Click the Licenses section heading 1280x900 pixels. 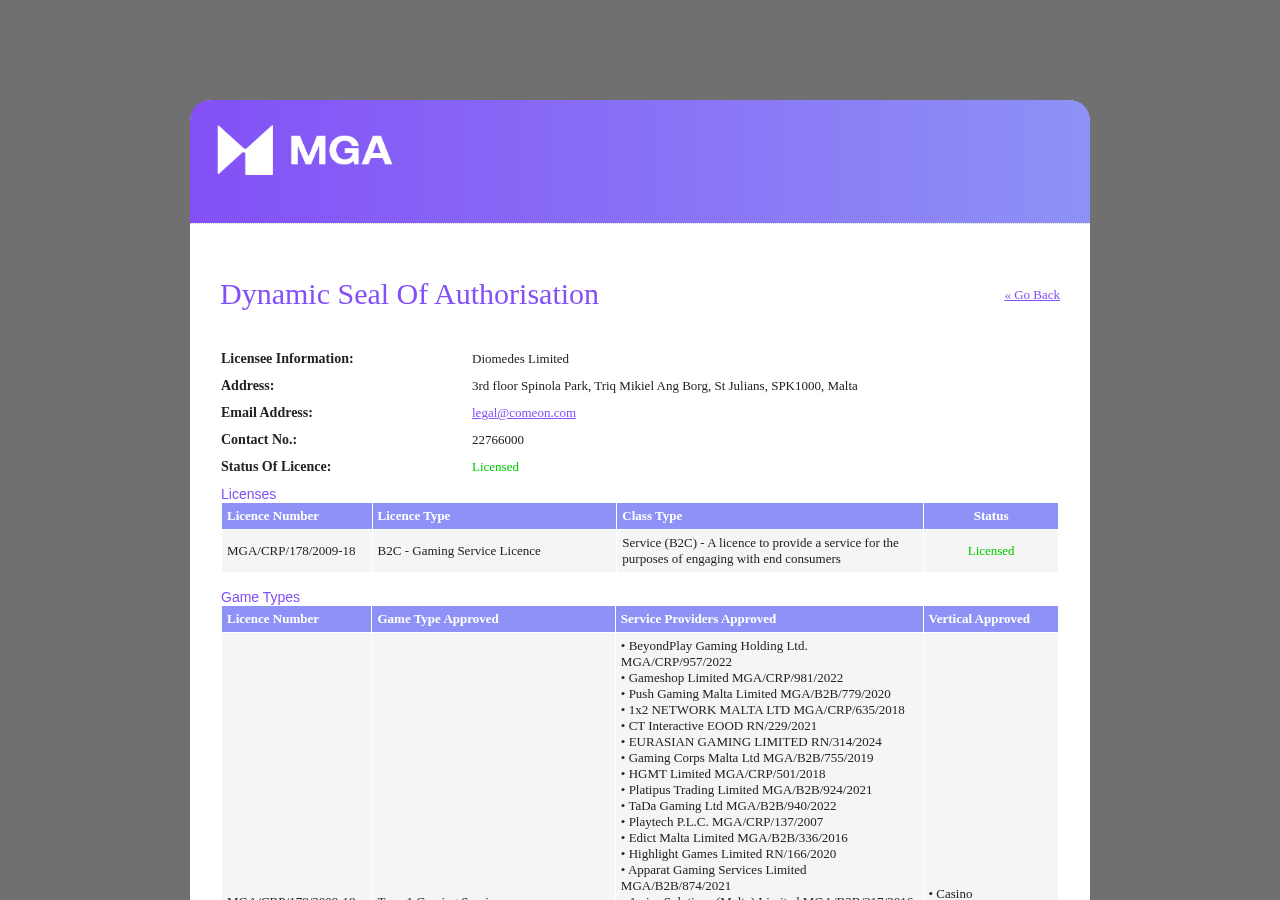tap(248, 494)
